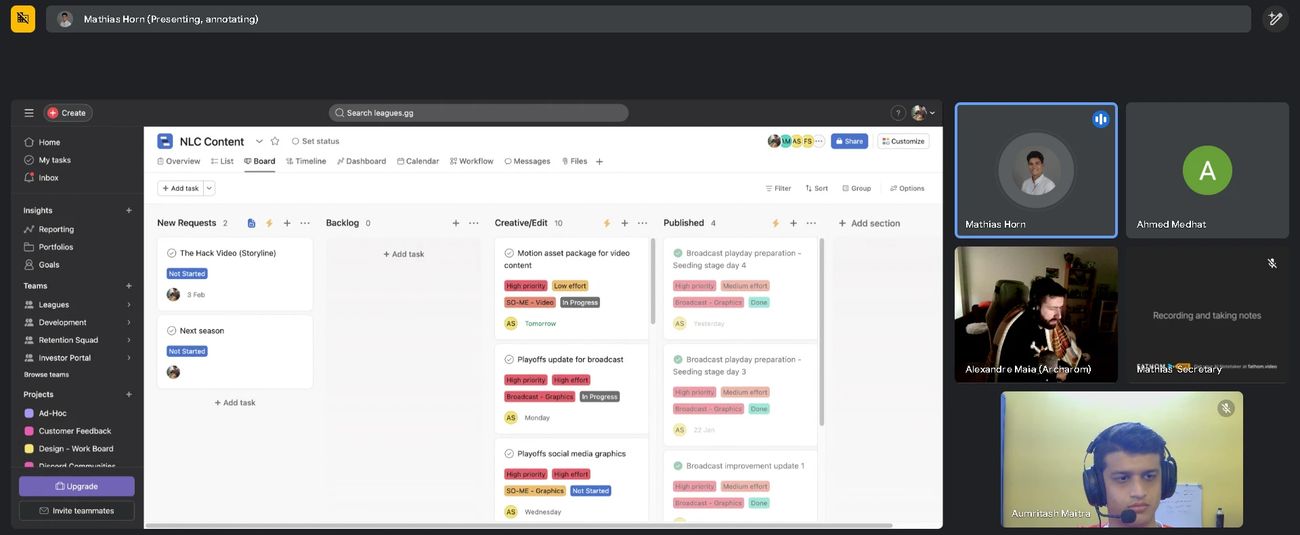This screenshot has width=1300, height=535.
Task: Star the NLC Content project as favorite
Action: pyautogui.click(x=275, y=141)
